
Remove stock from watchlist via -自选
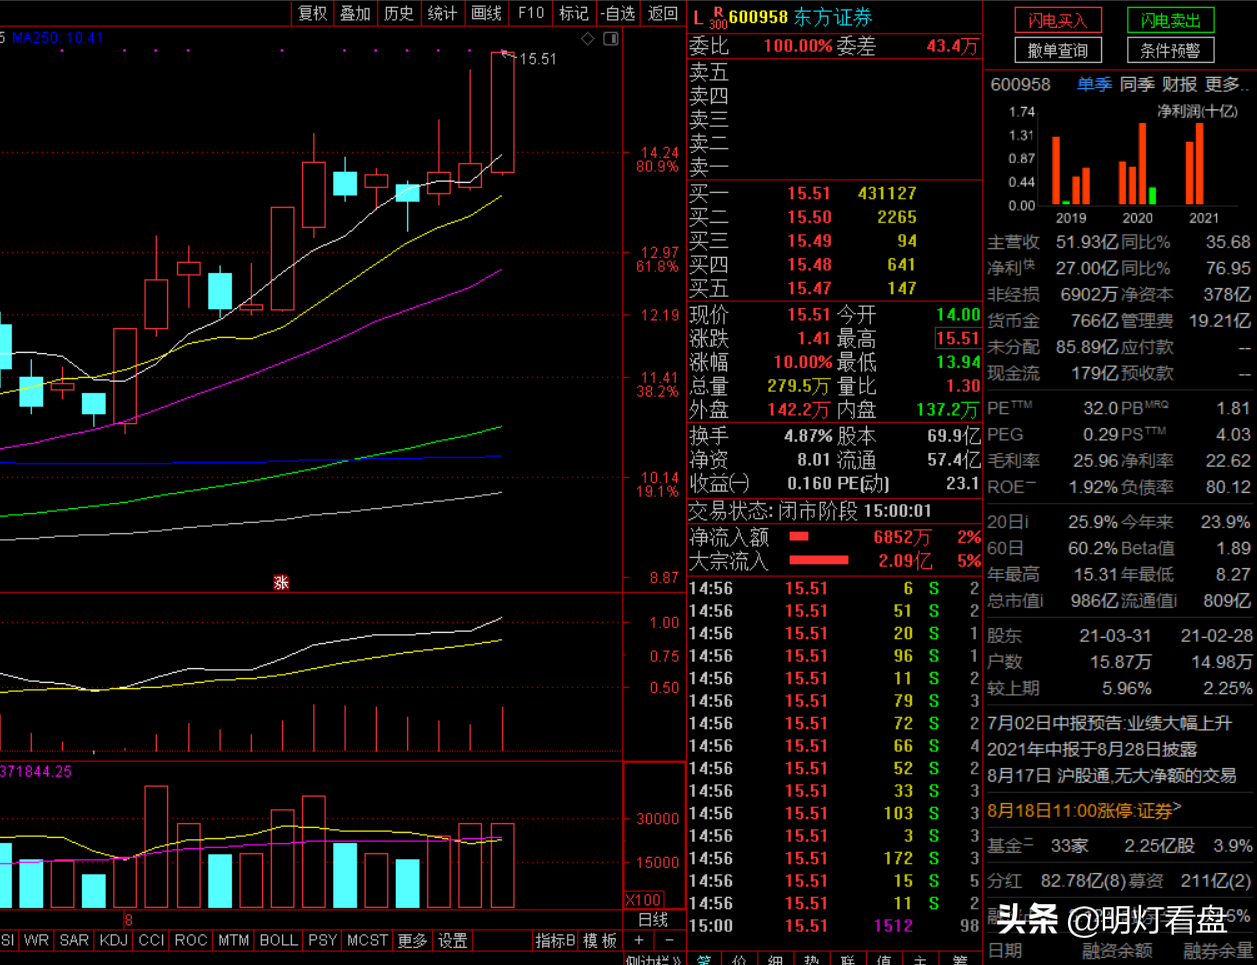click(619, 13)
